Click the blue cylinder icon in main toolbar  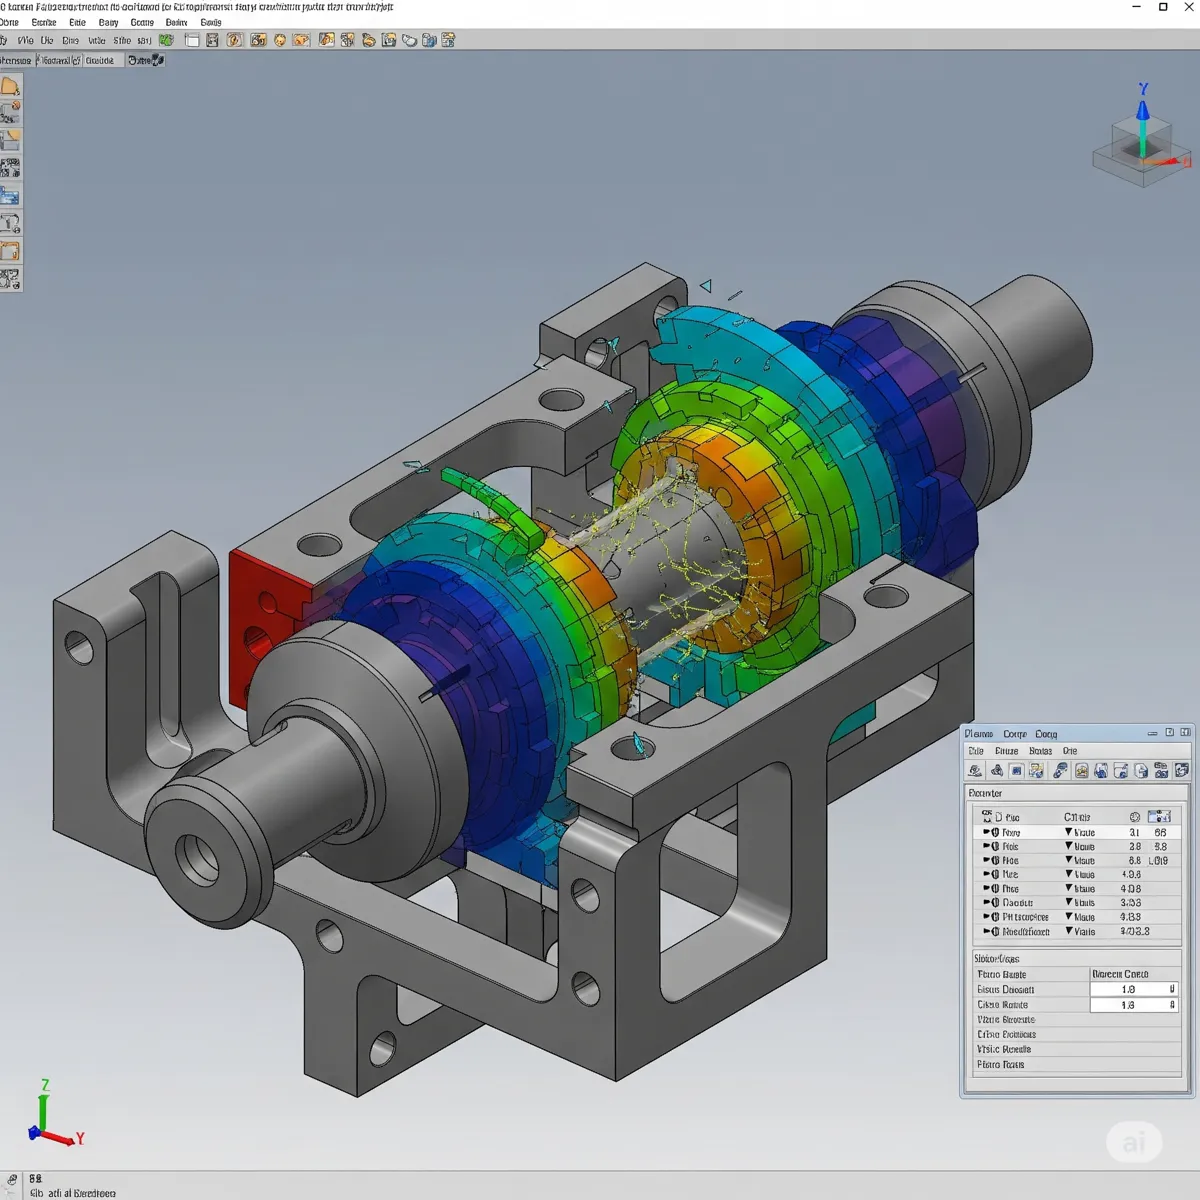pos(430,40)
